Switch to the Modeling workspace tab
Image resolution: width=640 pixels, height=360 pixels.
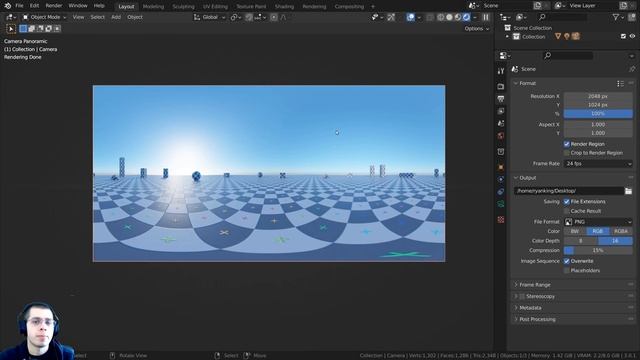[153, 6]
